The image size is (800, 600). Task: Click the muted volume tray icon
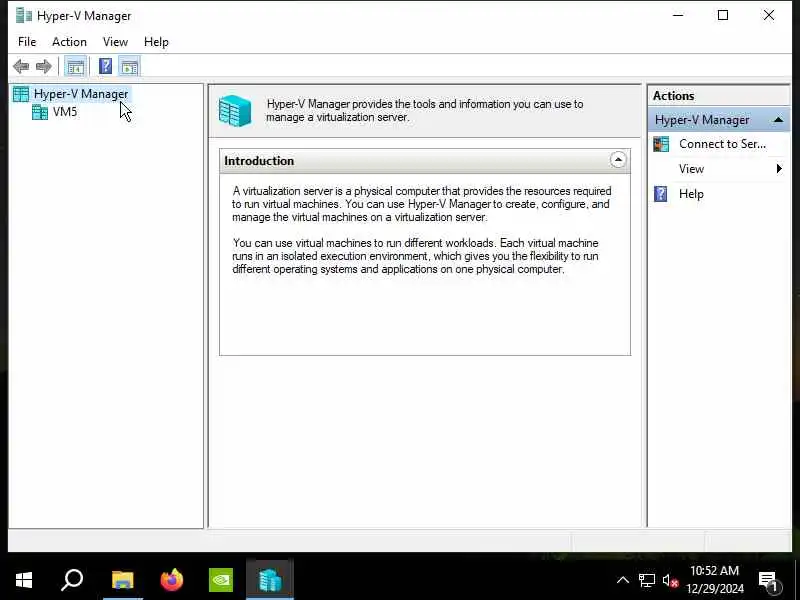[x=670, y=581]
